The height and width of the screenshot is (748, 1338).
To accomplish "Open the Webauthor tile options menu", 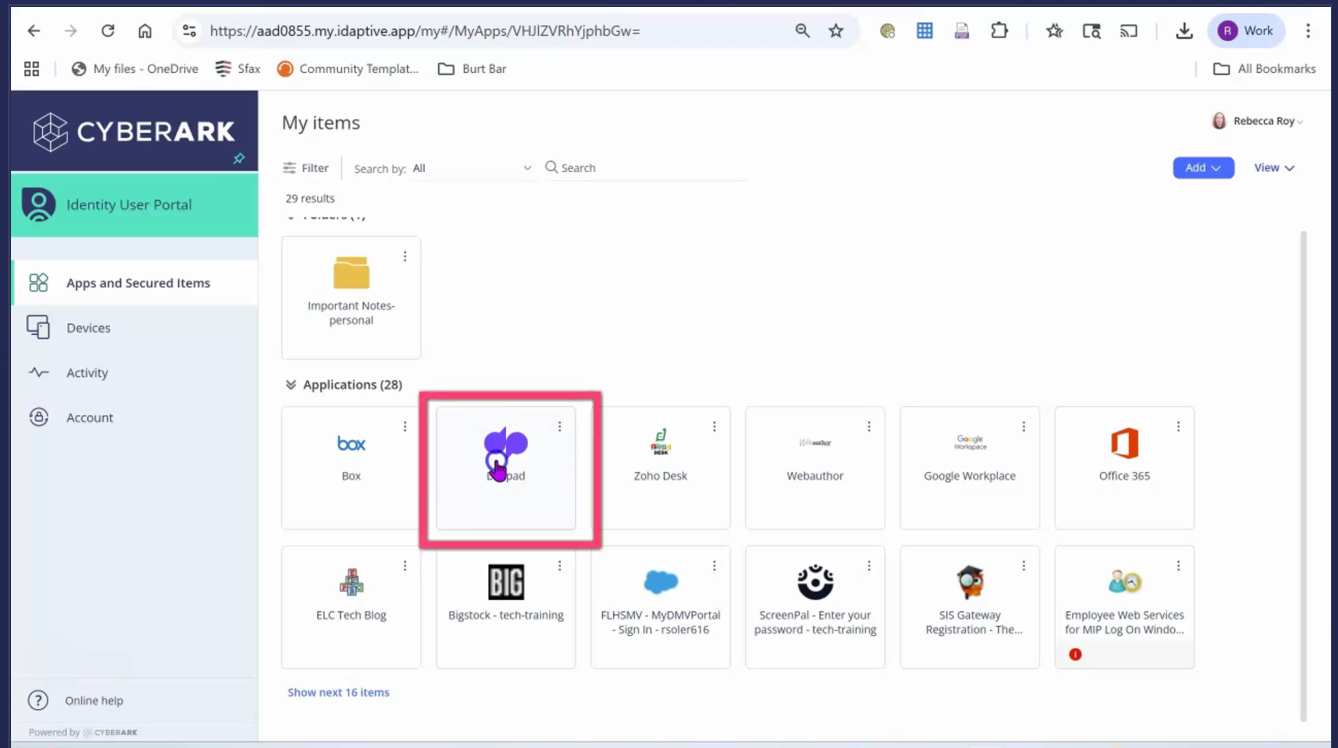I will 869,427.
